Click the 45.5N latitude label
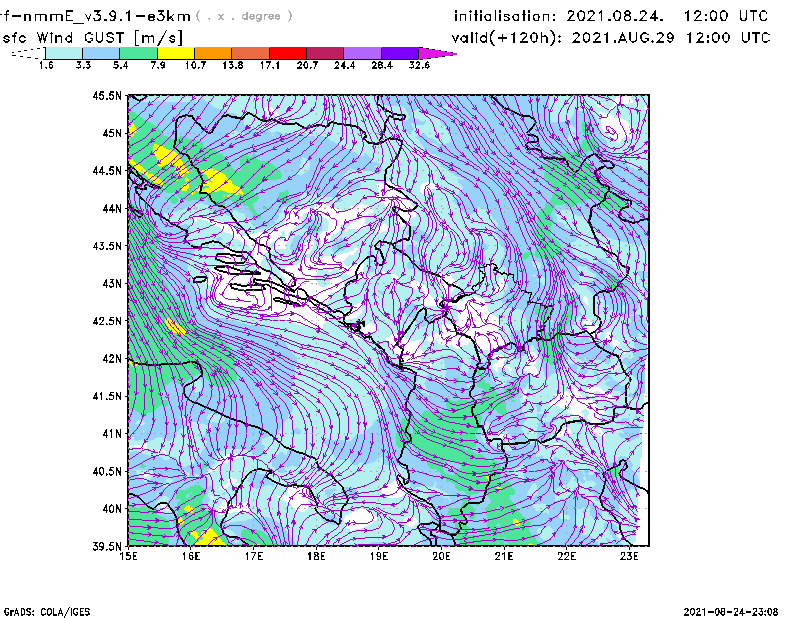 tap(107, 95)
